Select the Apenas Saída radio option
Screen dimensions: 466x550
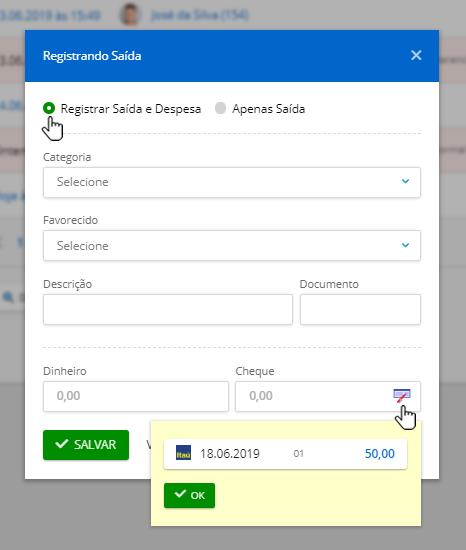point(220,108)
